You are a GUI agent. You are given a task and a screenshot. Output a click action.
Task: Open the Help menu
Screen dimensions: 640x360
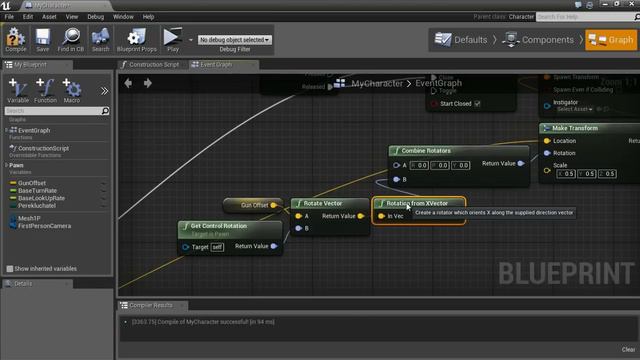tap(148, 17)
